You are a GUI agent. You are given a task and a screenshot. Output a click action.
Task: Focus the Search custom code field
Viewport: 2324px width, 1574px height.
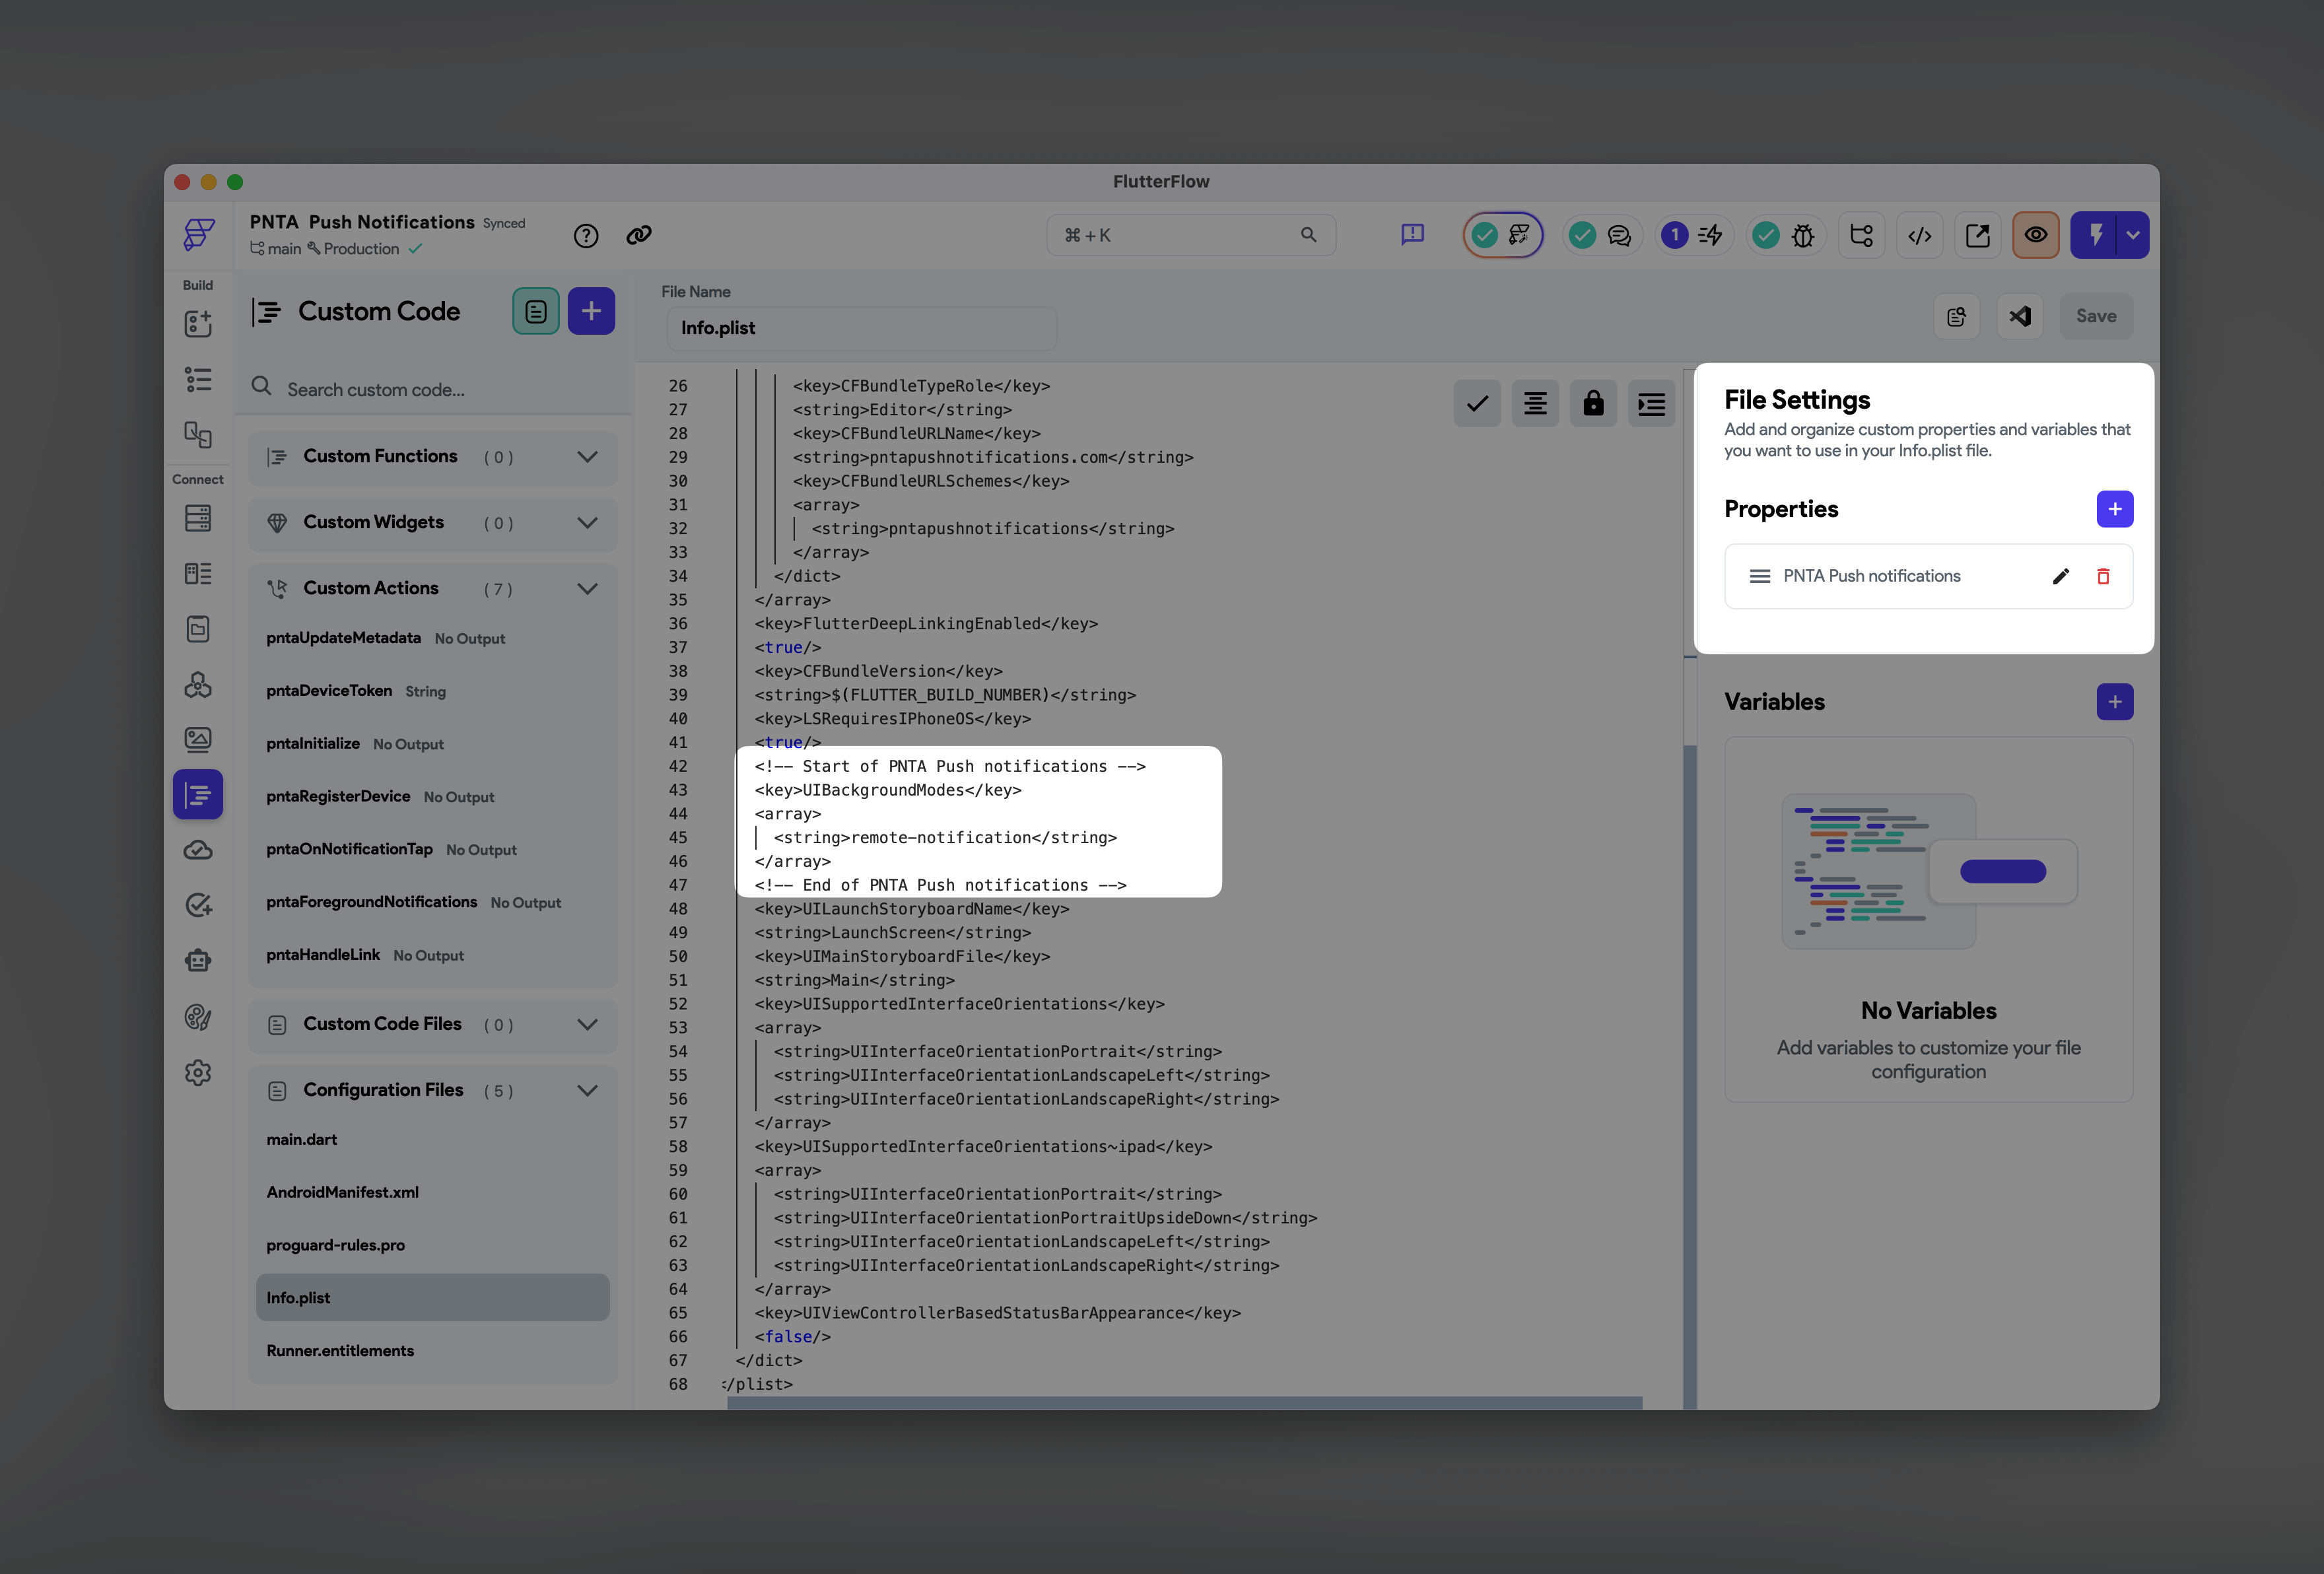[433, 389]
